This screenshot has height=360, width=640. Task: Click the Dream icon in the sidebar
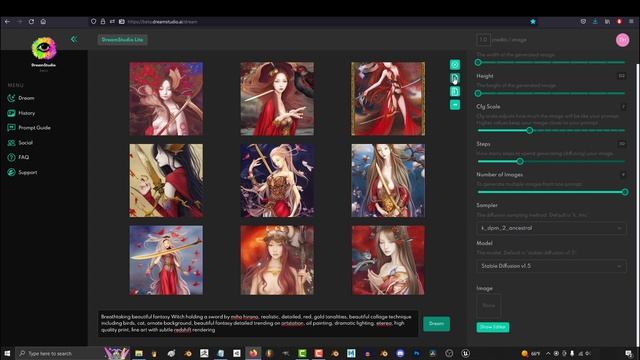(11, 98)
